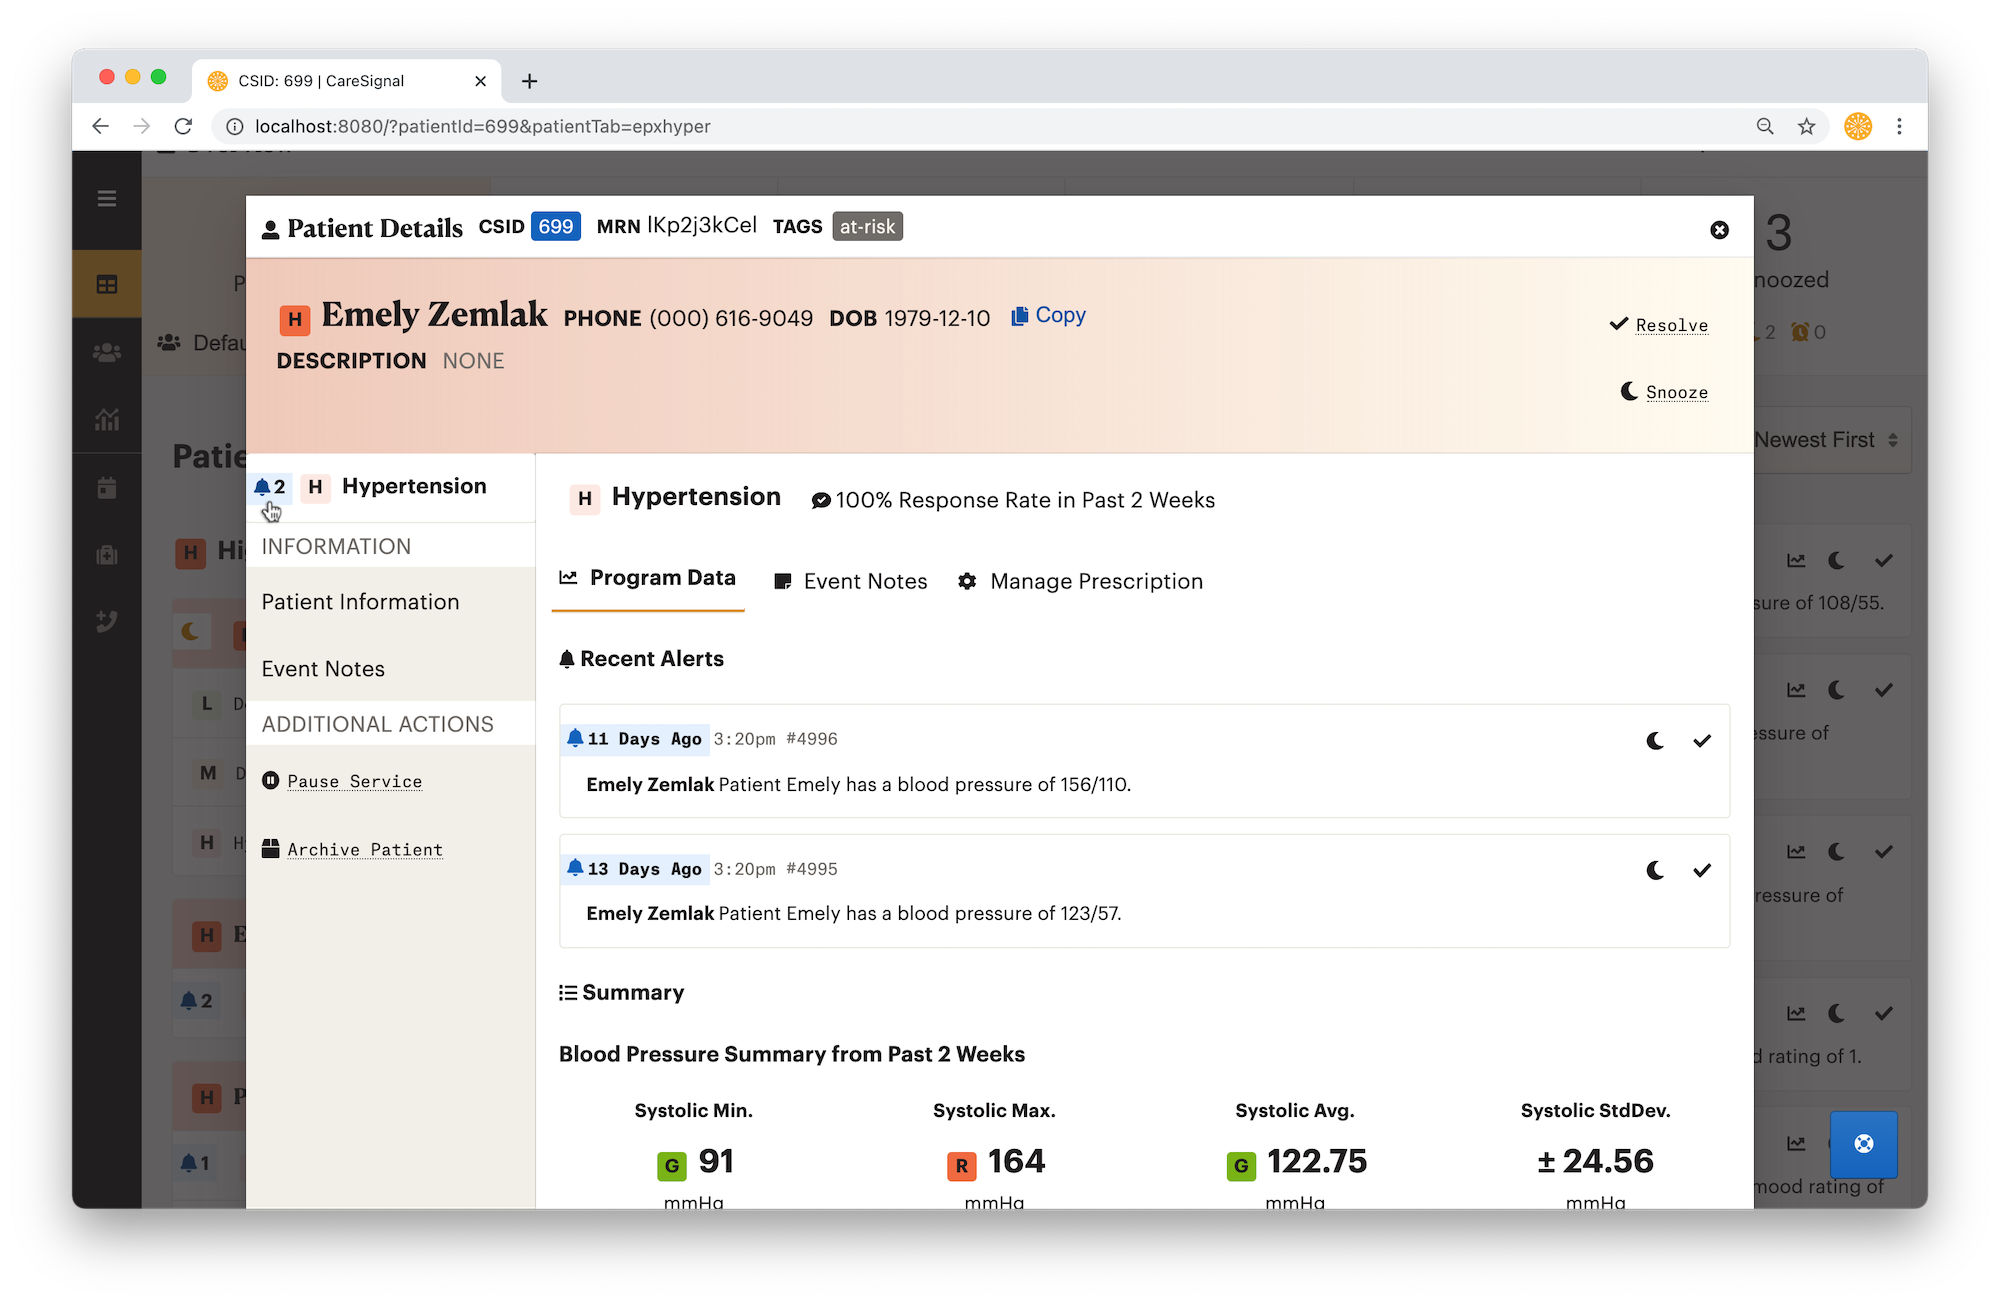Click the CSID 699 badge

[556, 227]
